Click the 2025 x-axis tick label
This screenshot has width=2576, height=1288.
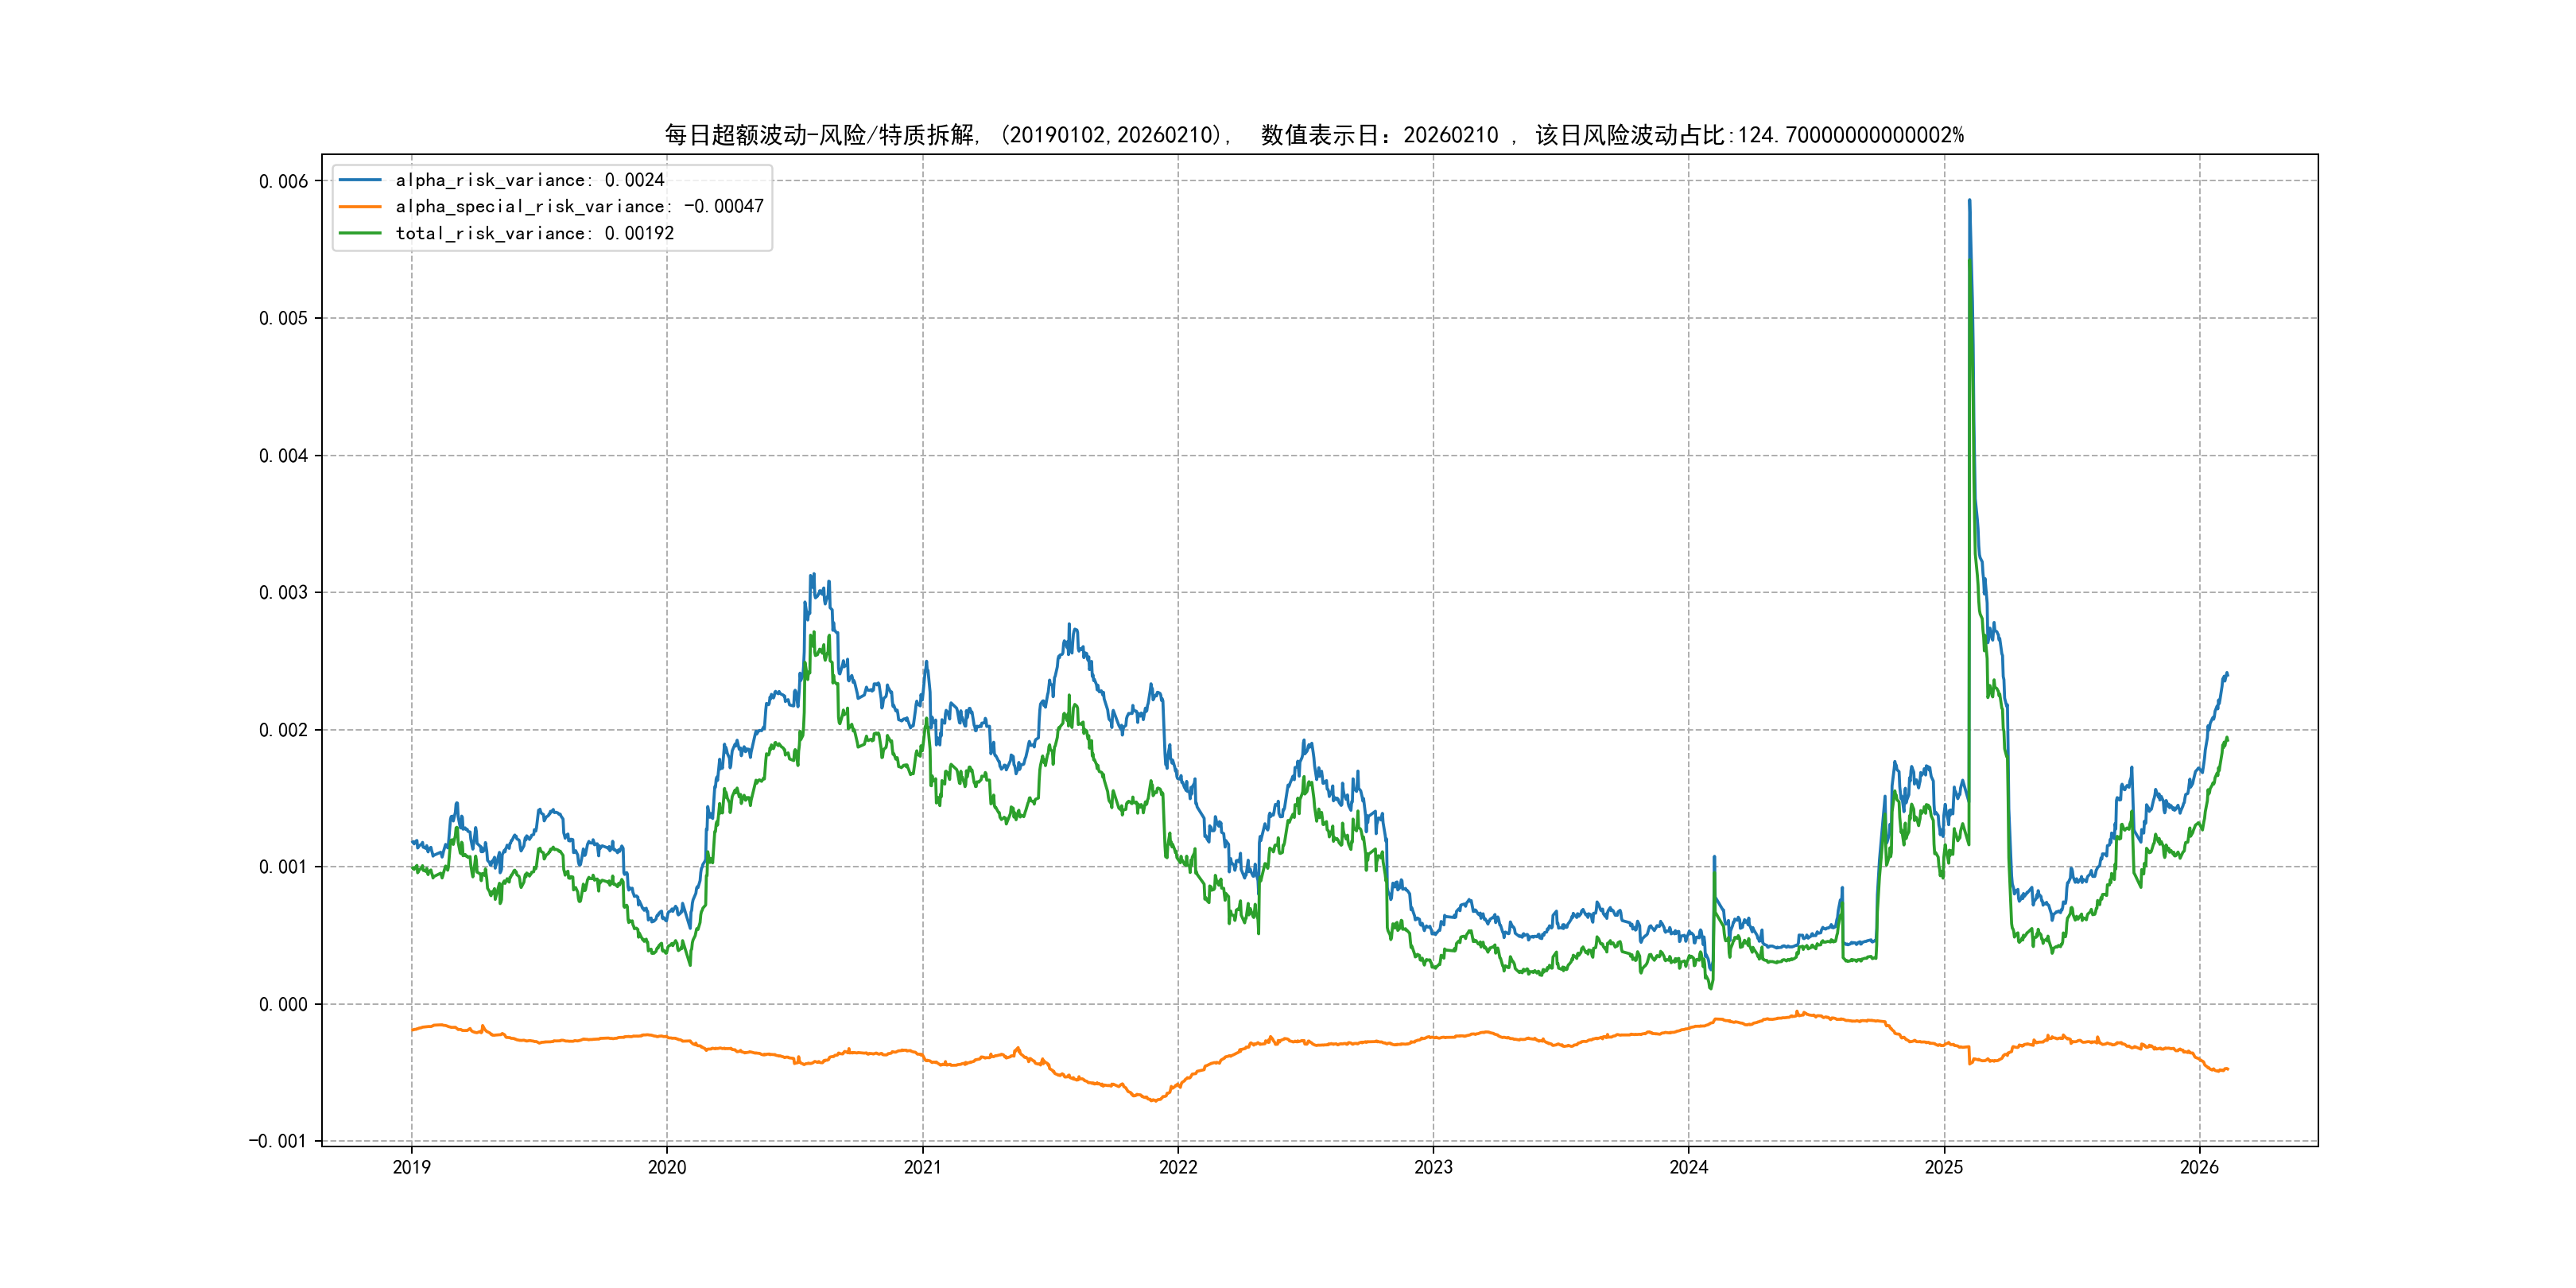coord(1944,1167)
